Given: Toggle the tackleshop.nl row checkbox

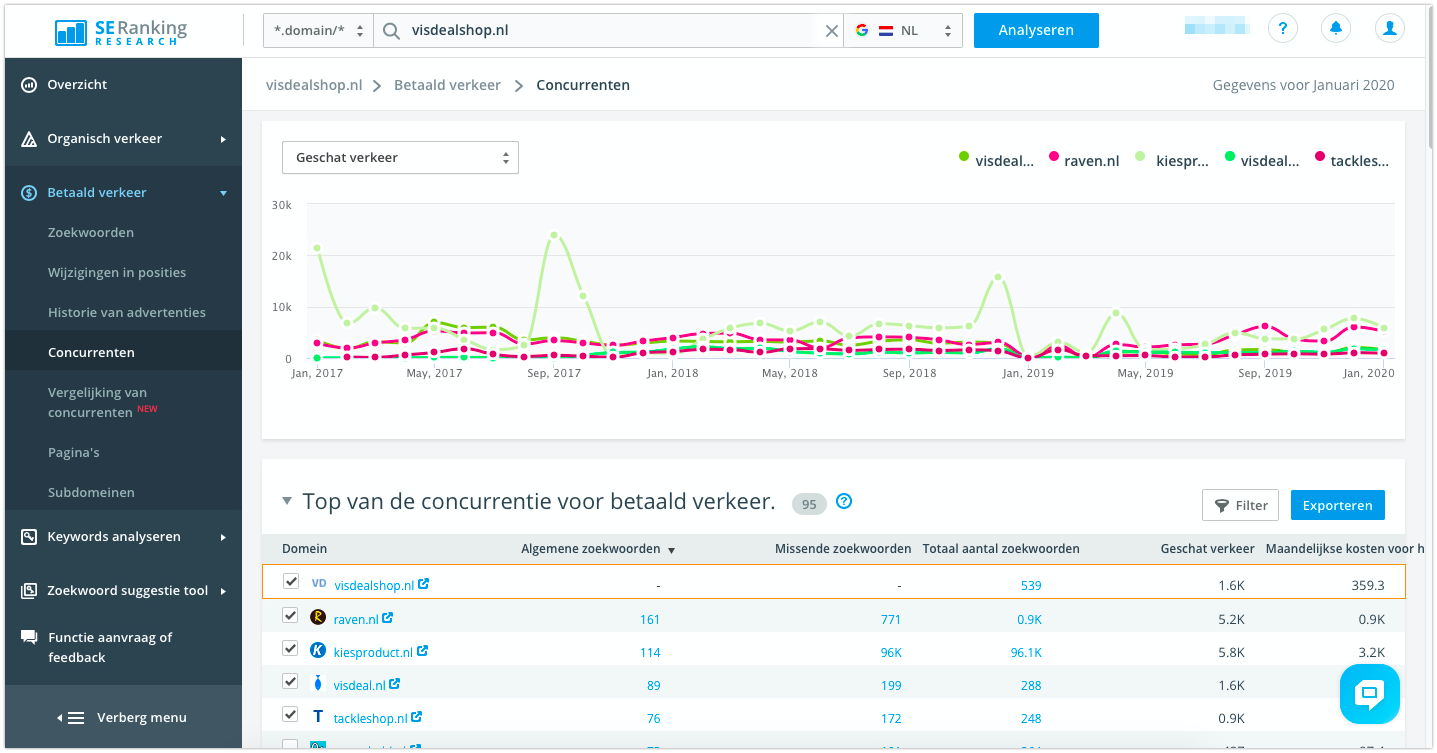Looking at the screenshot, I should (291, 715).
